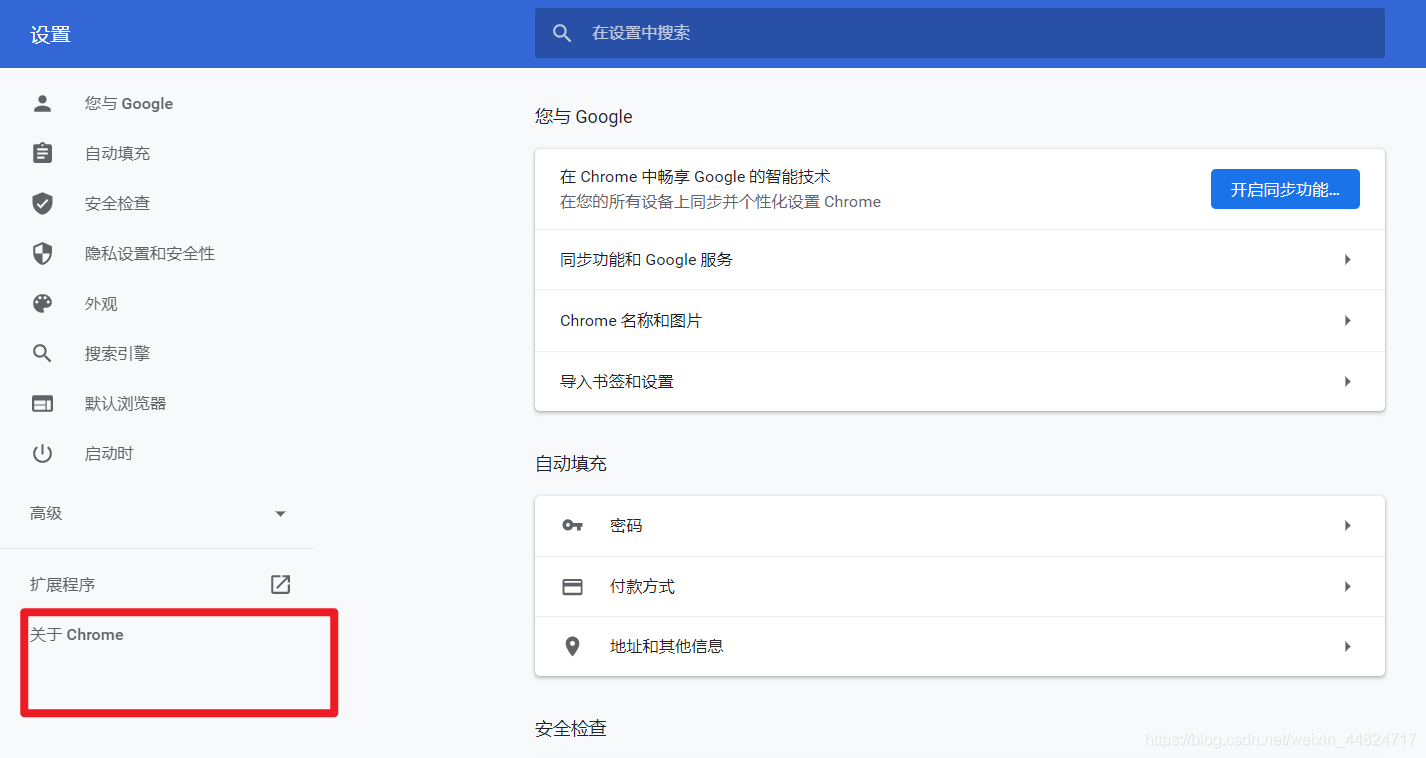
Task: Open arrow in the 地址和其他信息 row
Action: [1348, 646]
